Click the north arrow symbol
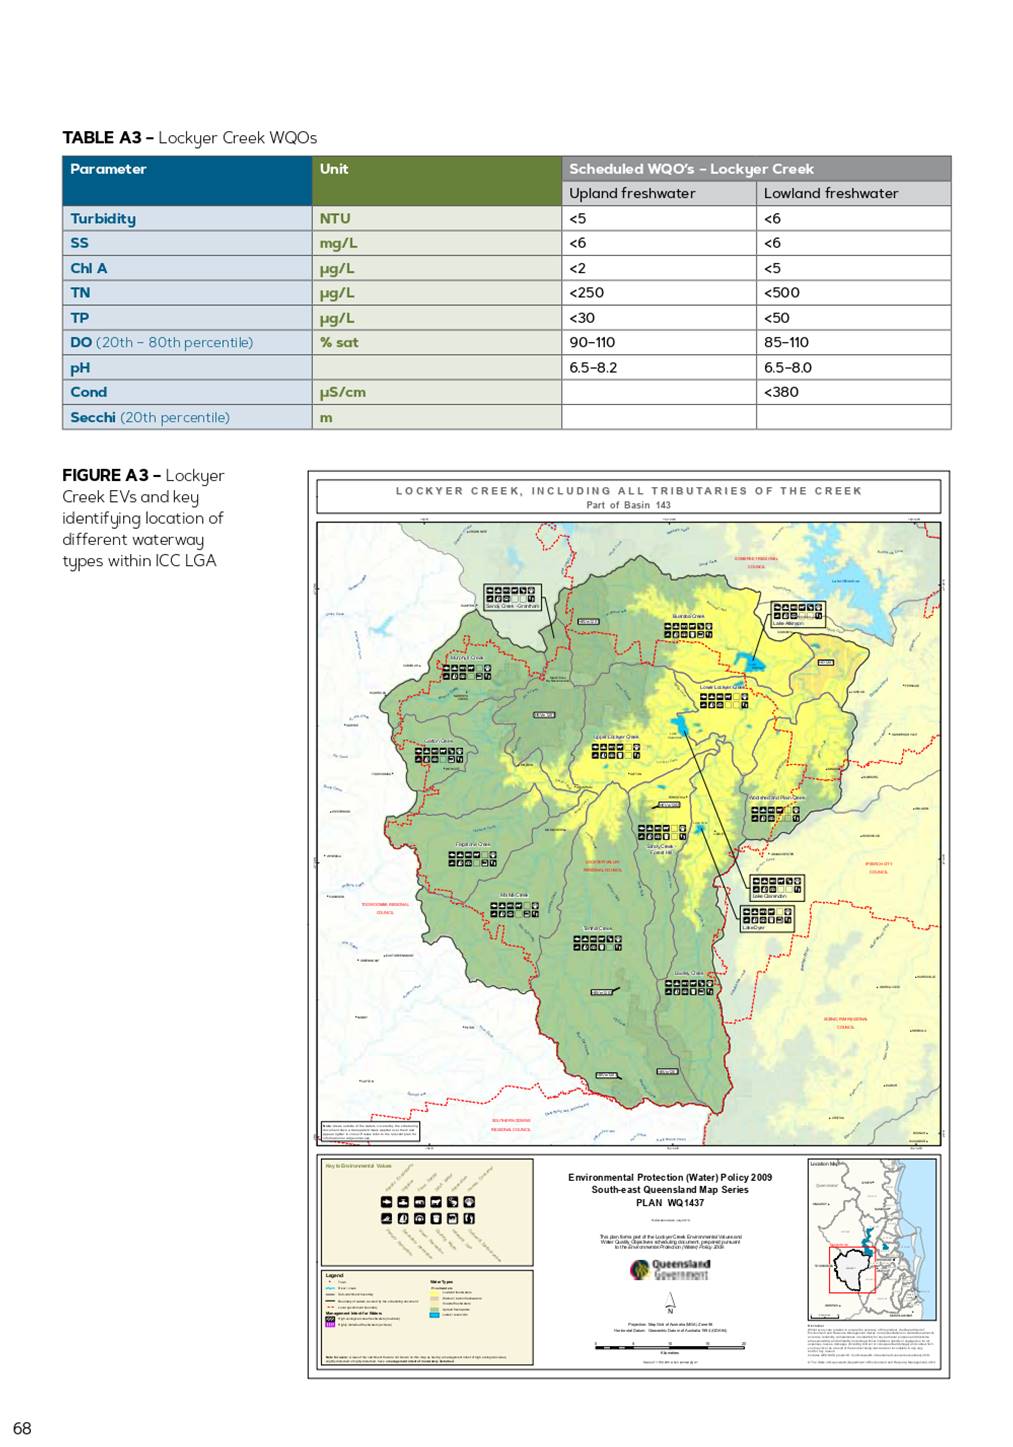The width and height of the screenshot is (1013, 1447). [670, 1301]
